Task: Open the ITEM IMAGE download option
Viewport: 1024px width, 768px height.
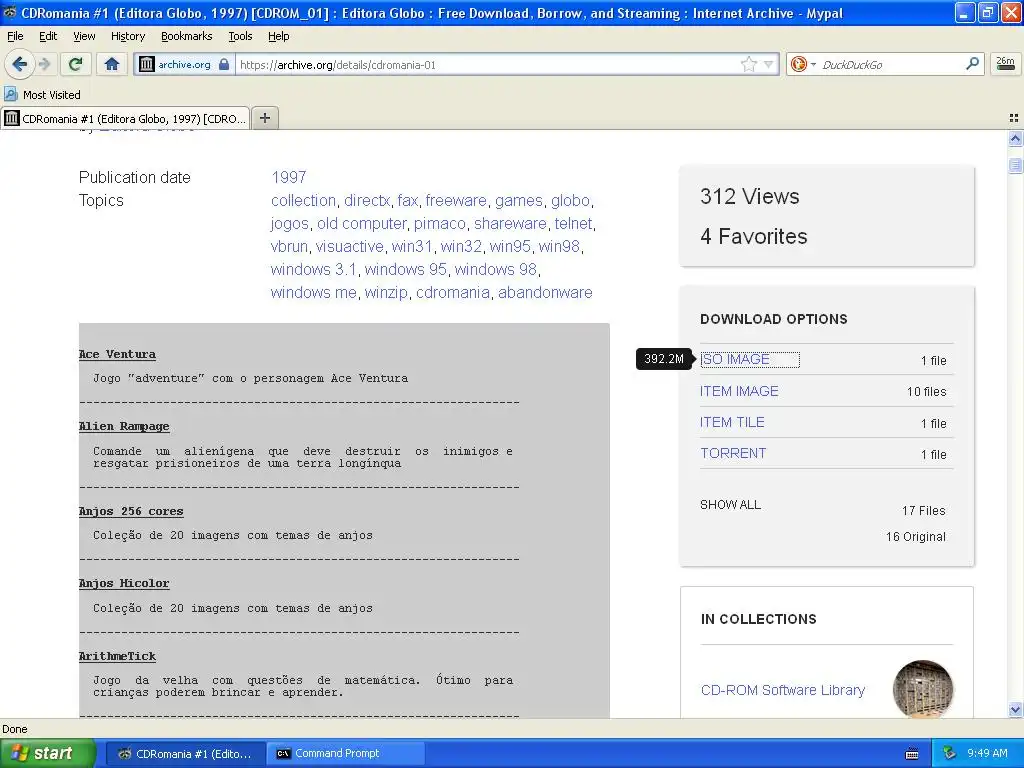Action: click(x=739, y=391)
